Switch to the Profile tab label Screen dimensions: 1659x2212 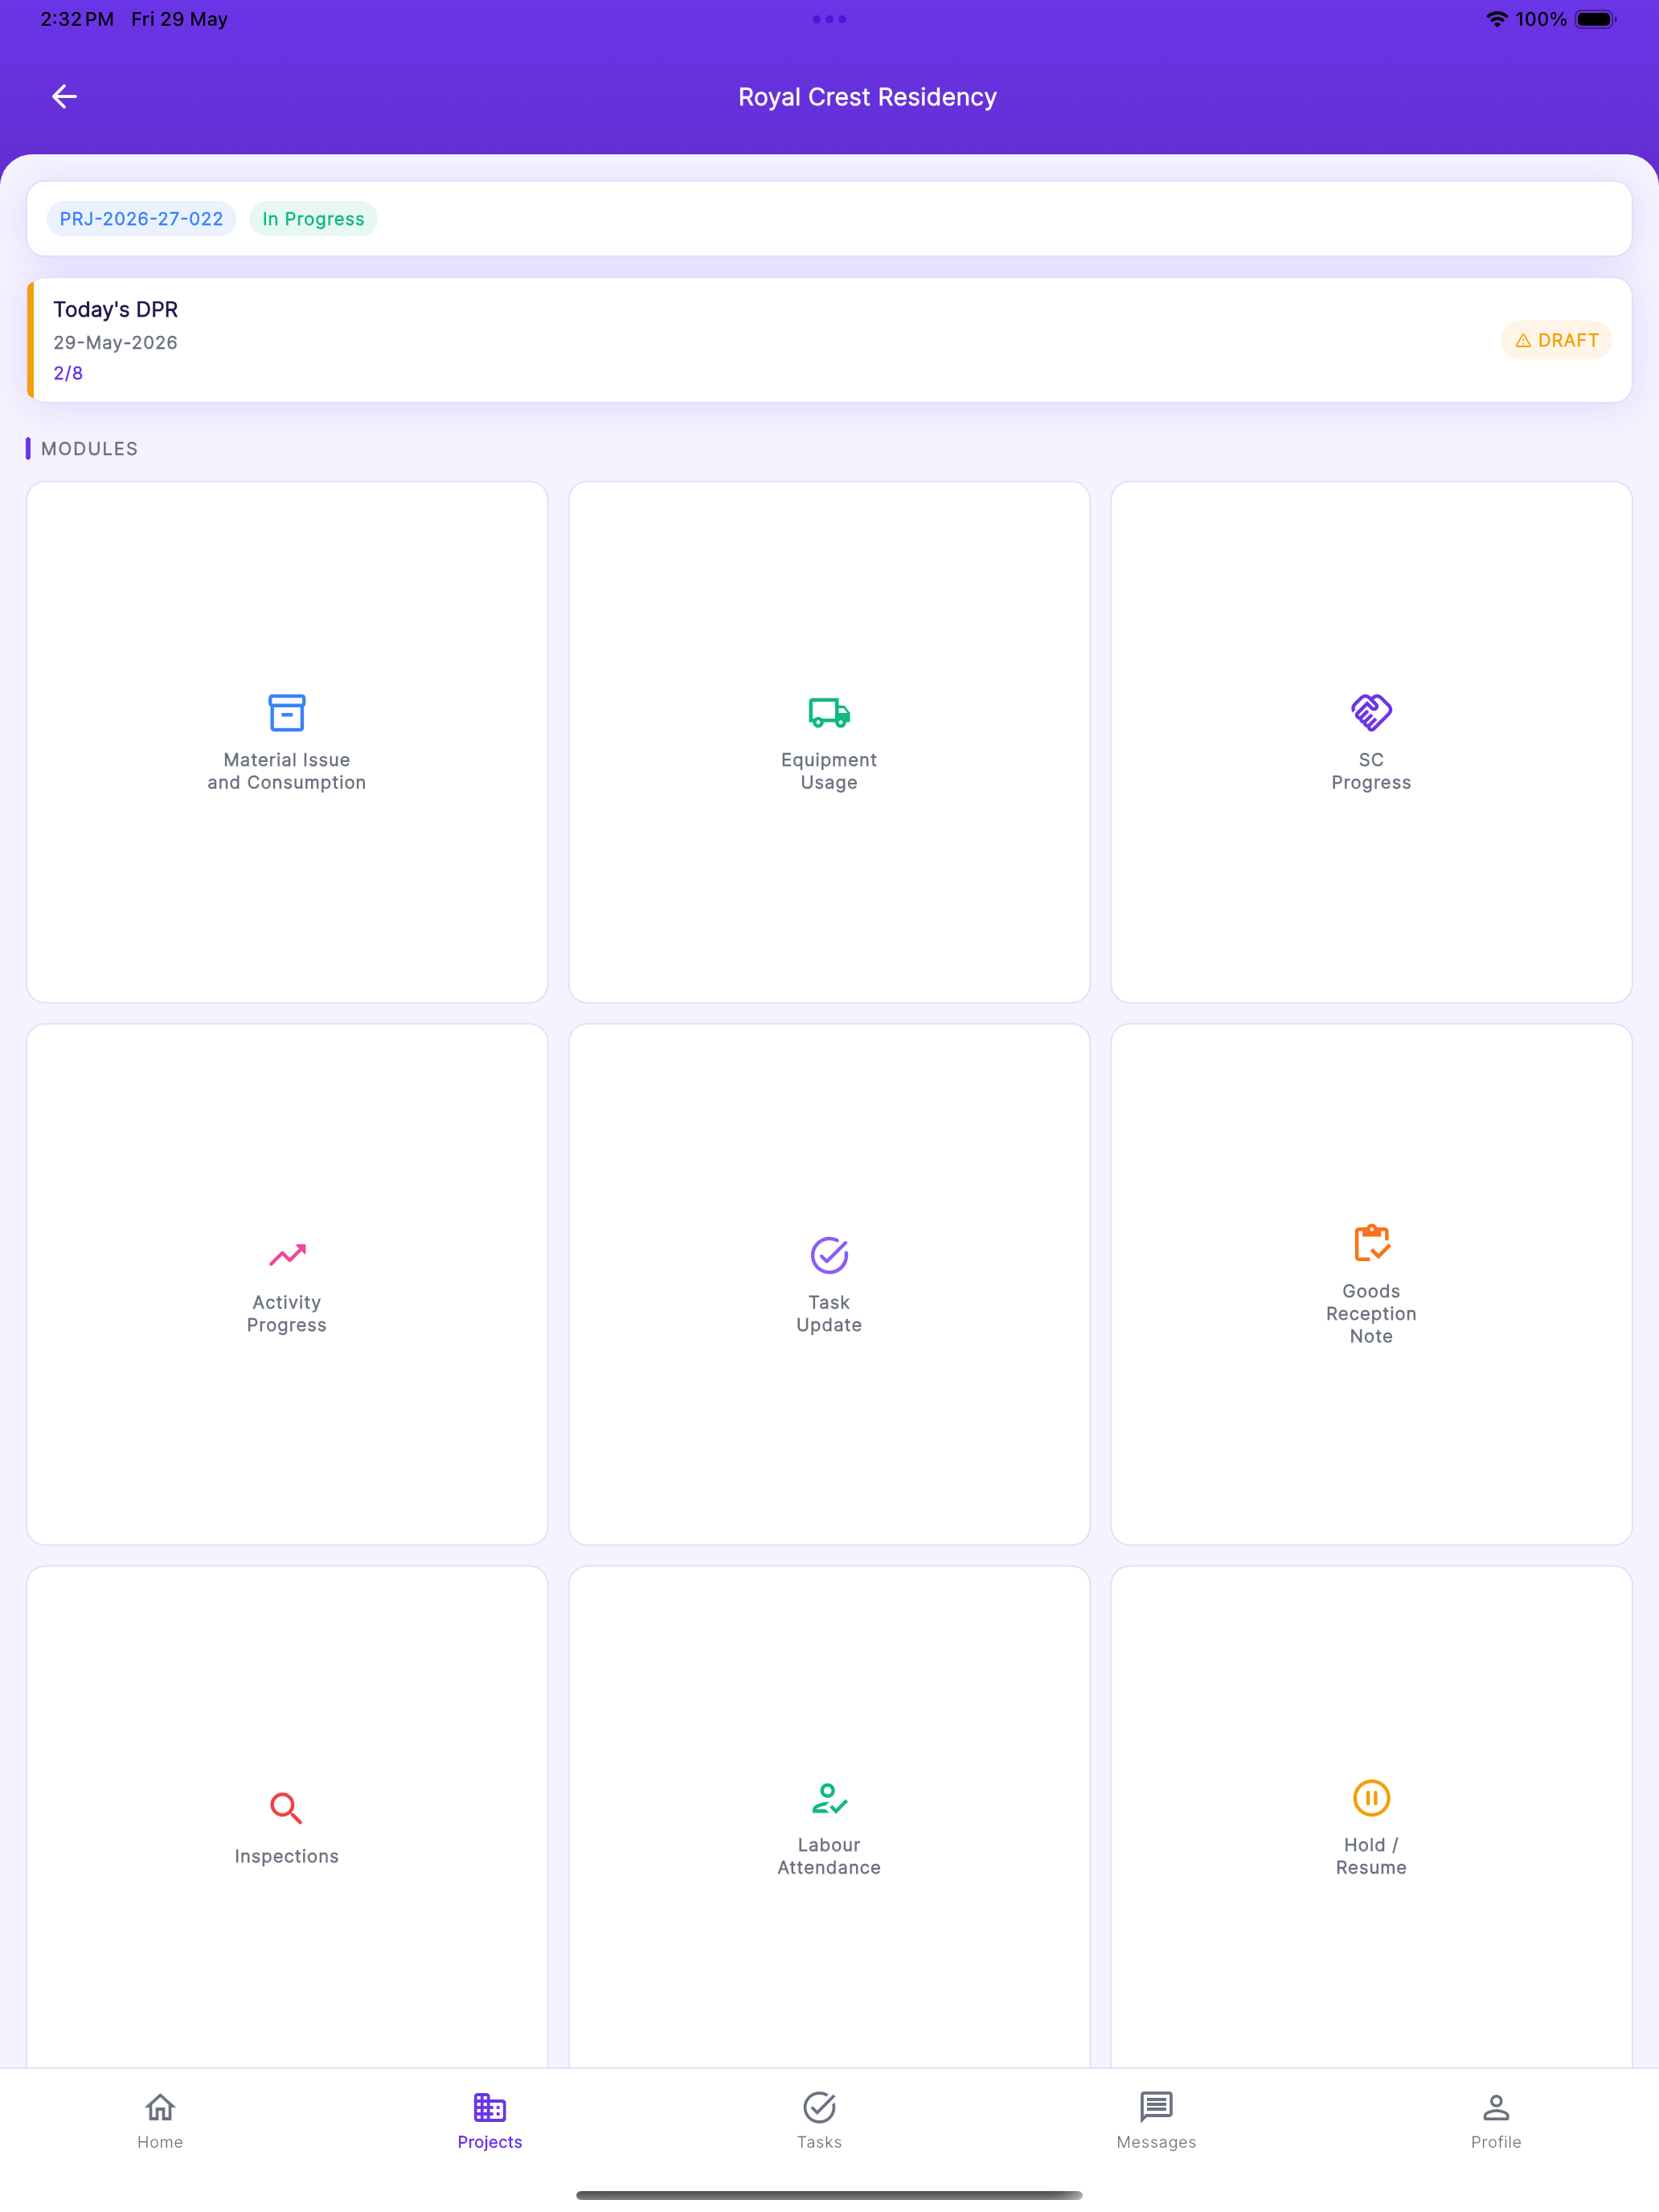(1496, 2142)
